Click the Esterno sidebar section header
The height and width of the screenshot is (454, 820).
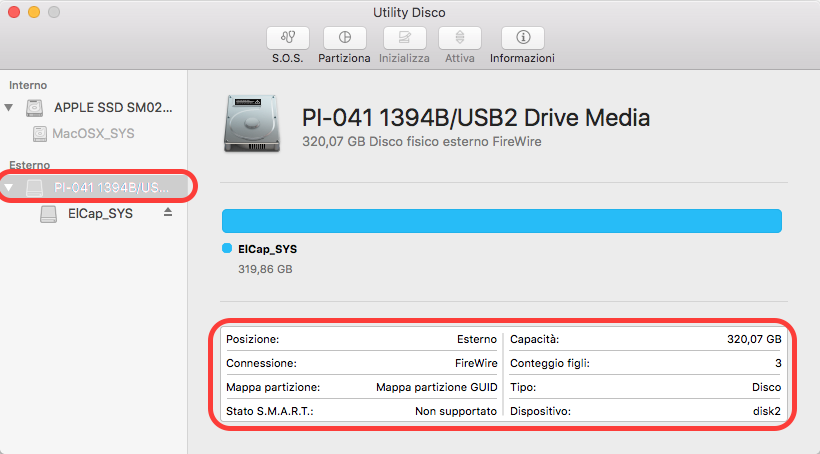pos(29,165)
